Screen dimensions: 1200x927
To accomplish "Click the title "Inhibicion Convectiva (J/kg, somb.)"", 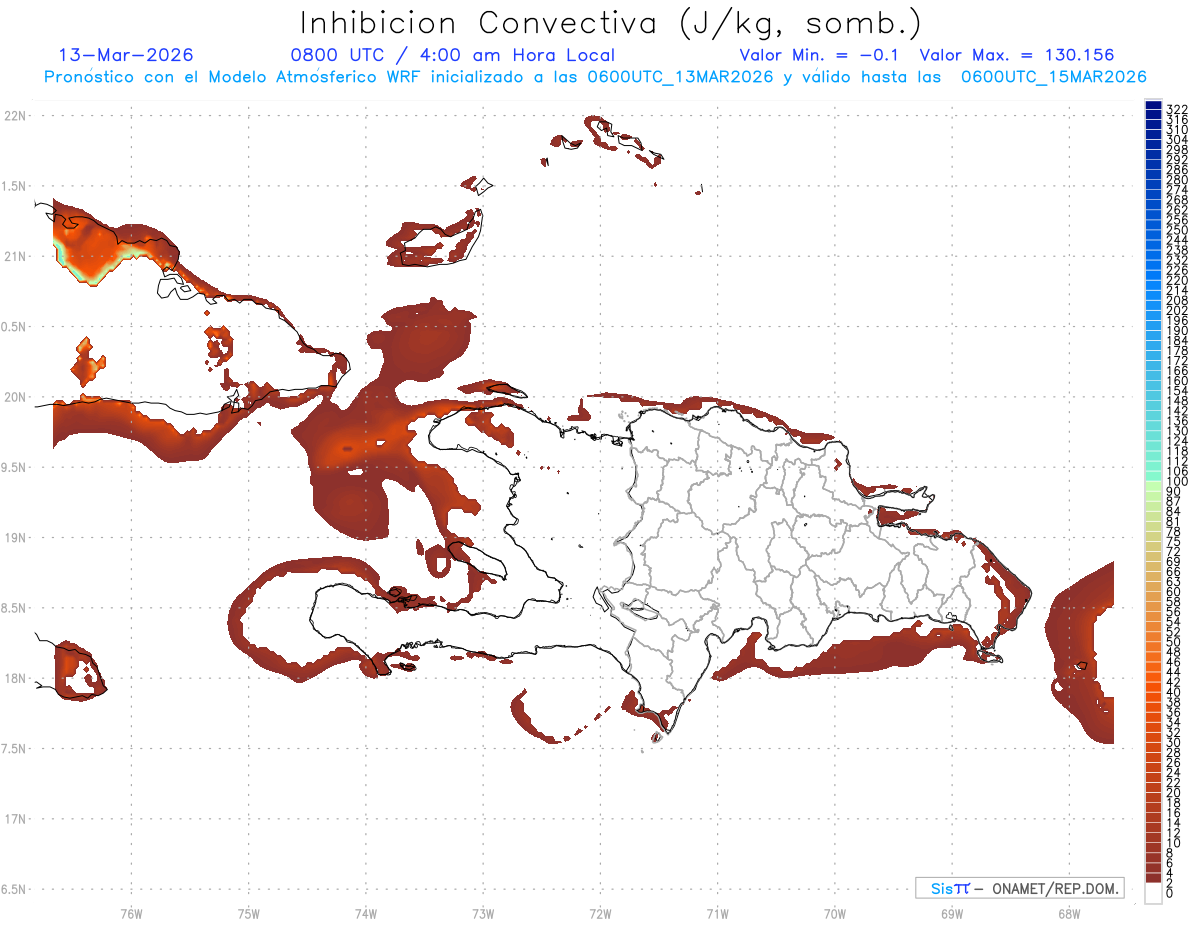I will [x=610, y=24].
